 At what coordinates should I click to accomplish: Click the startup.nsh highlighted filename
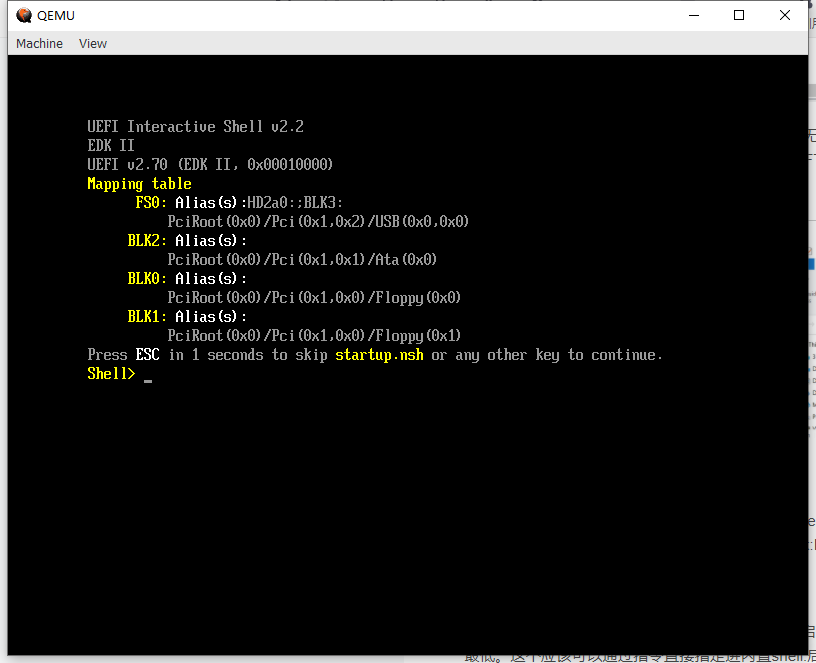[x=379, y=354]
